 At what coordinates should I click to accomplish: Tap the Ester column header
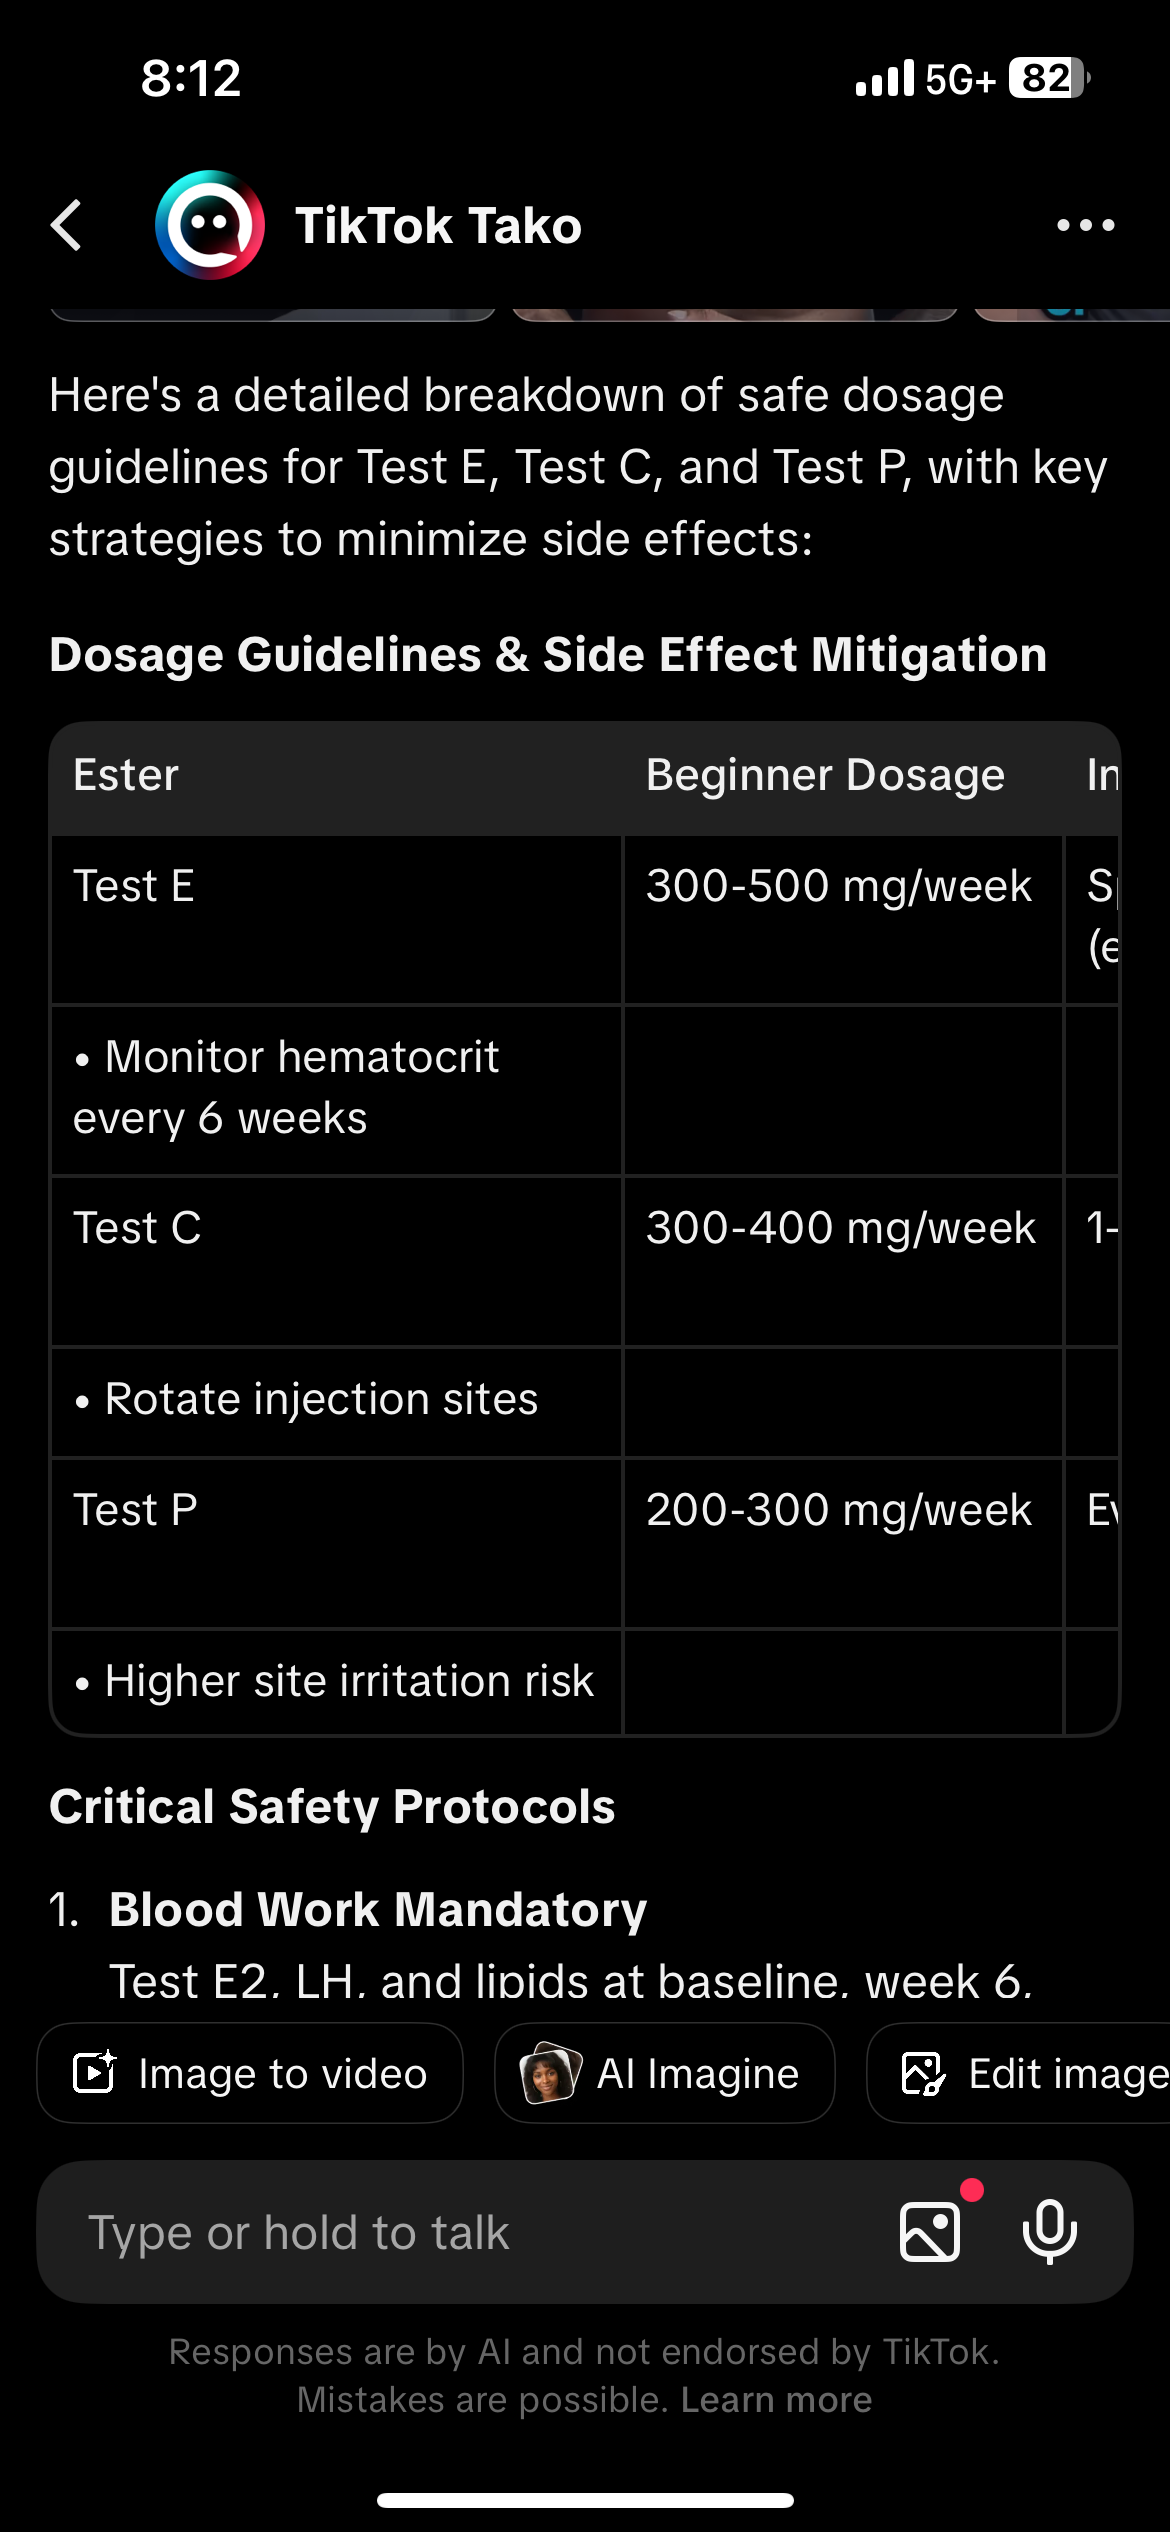(x=126, y=775)
